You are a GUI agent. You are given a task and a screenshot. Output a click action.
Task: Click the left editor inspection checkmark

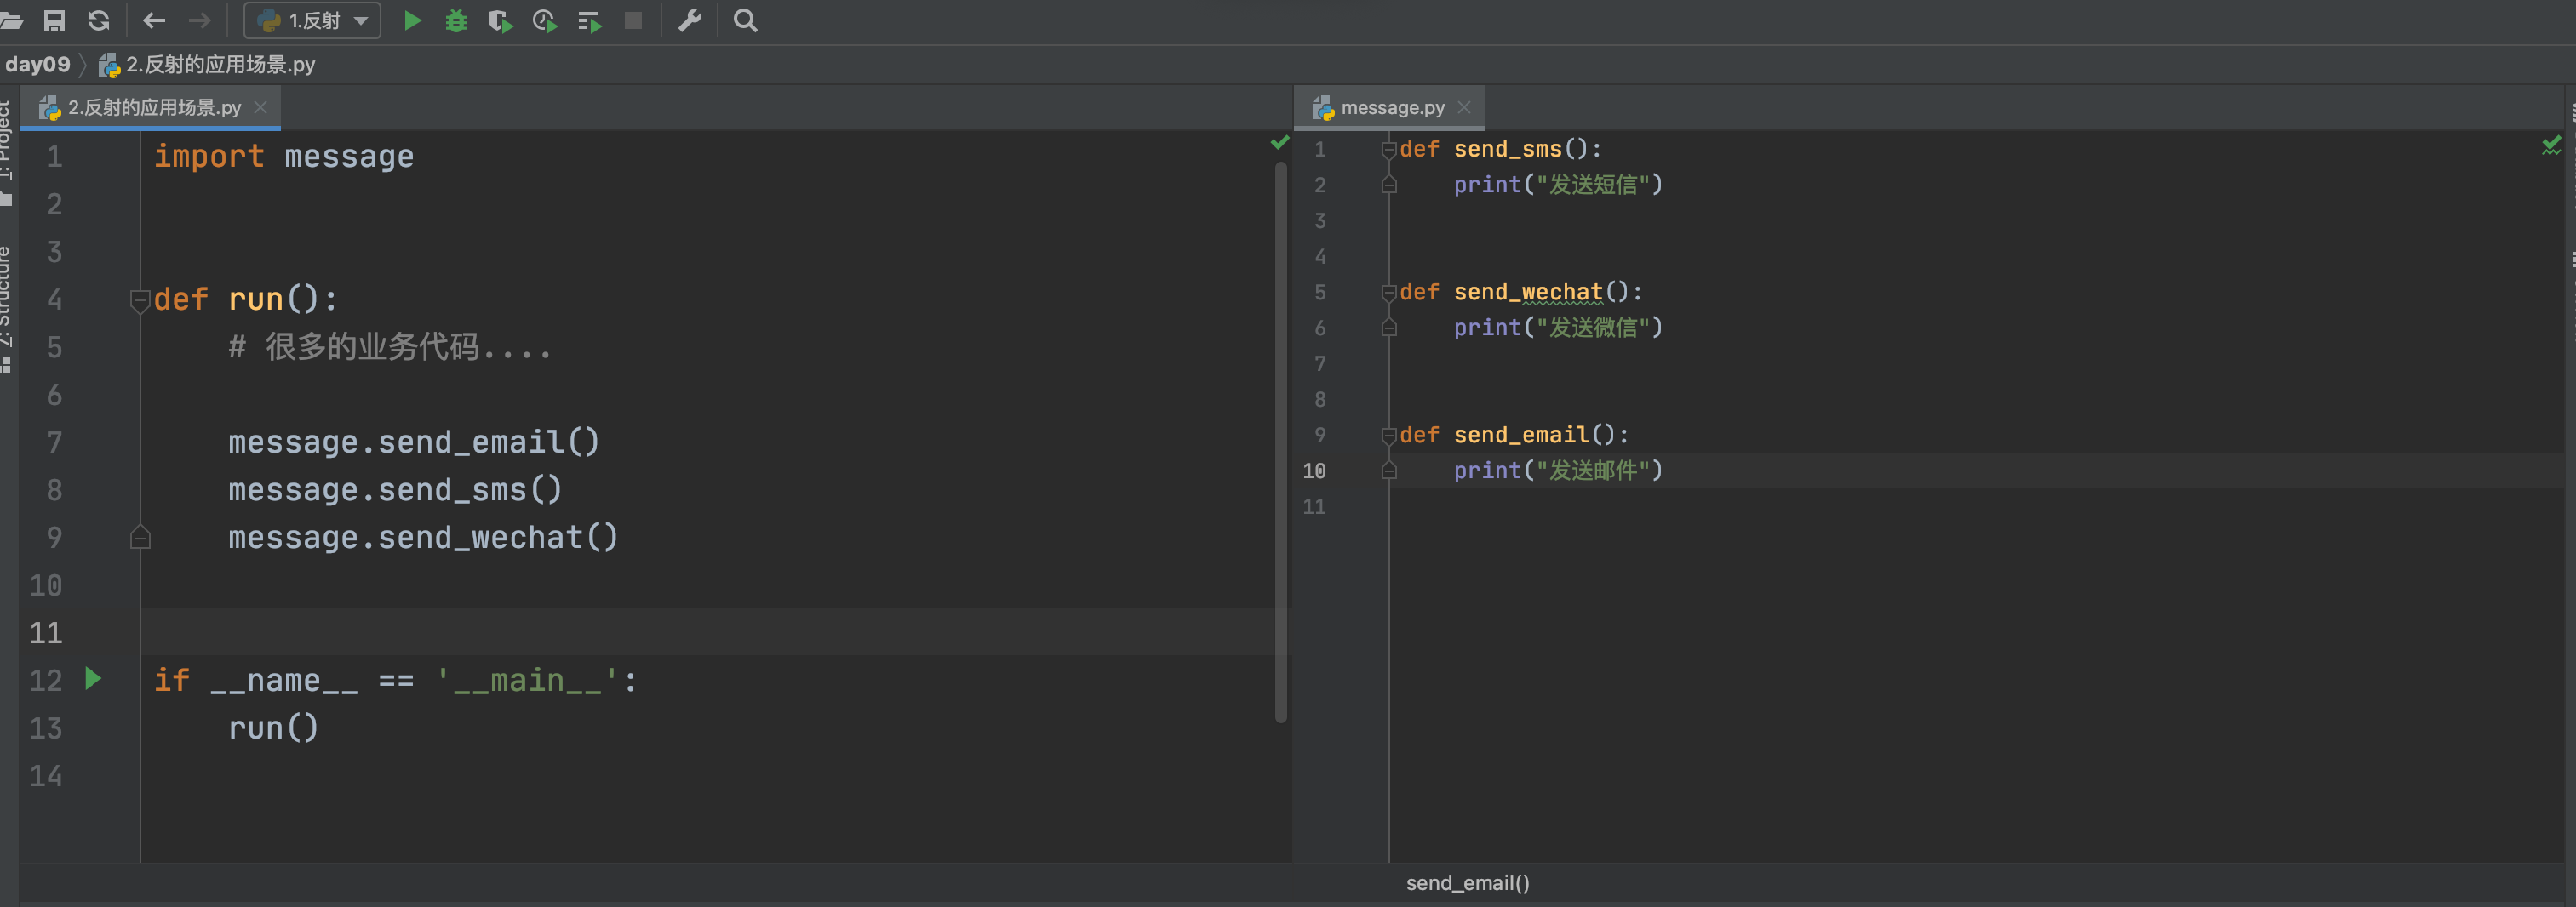(x=1280, y=143)
